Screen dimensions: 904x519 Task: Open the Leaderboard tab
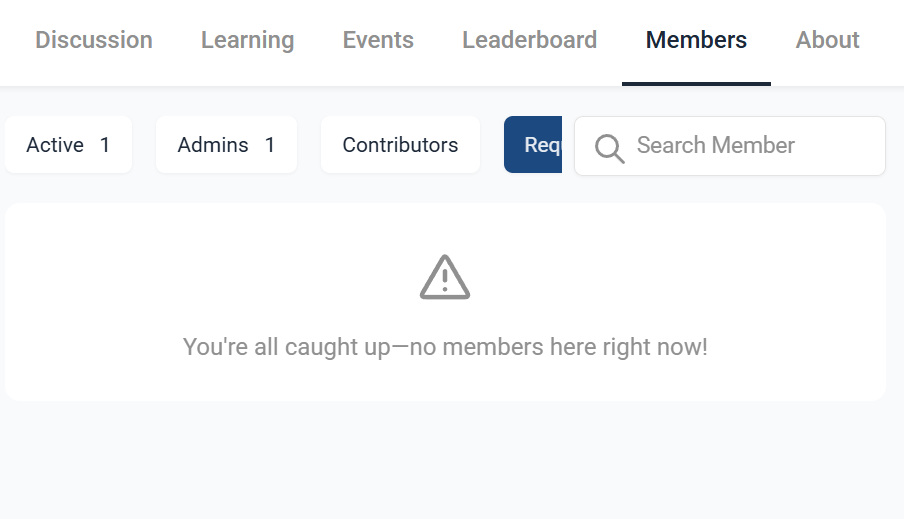coord(529,40)
